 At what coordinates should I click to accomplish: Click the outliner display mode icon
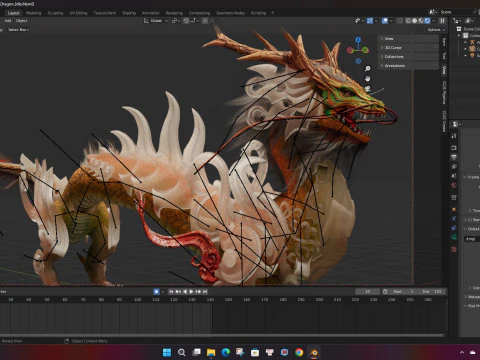(x=457, y=21)
